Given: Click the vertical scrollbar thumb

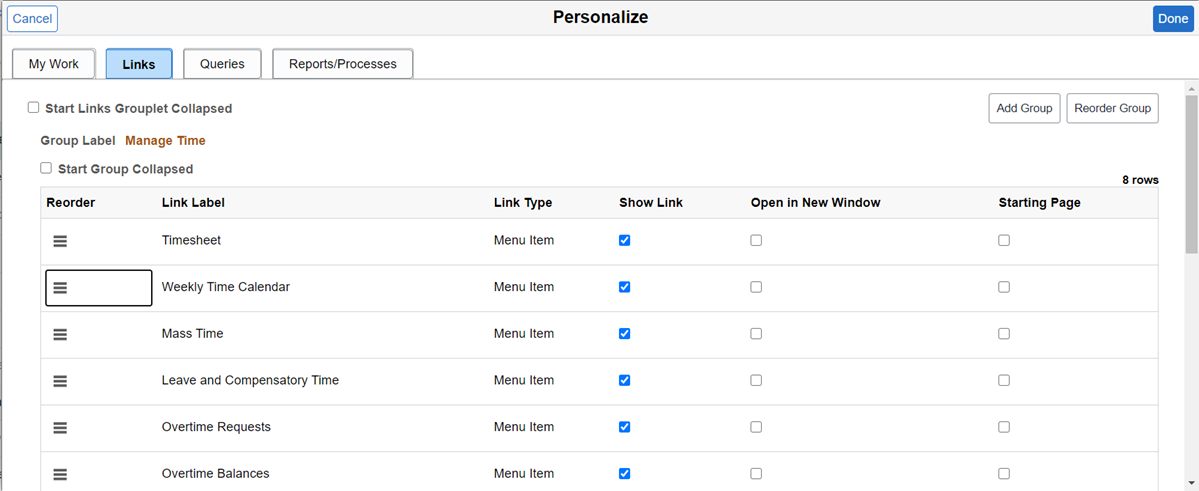Looking at the screenshot, I should (1191, 175).
